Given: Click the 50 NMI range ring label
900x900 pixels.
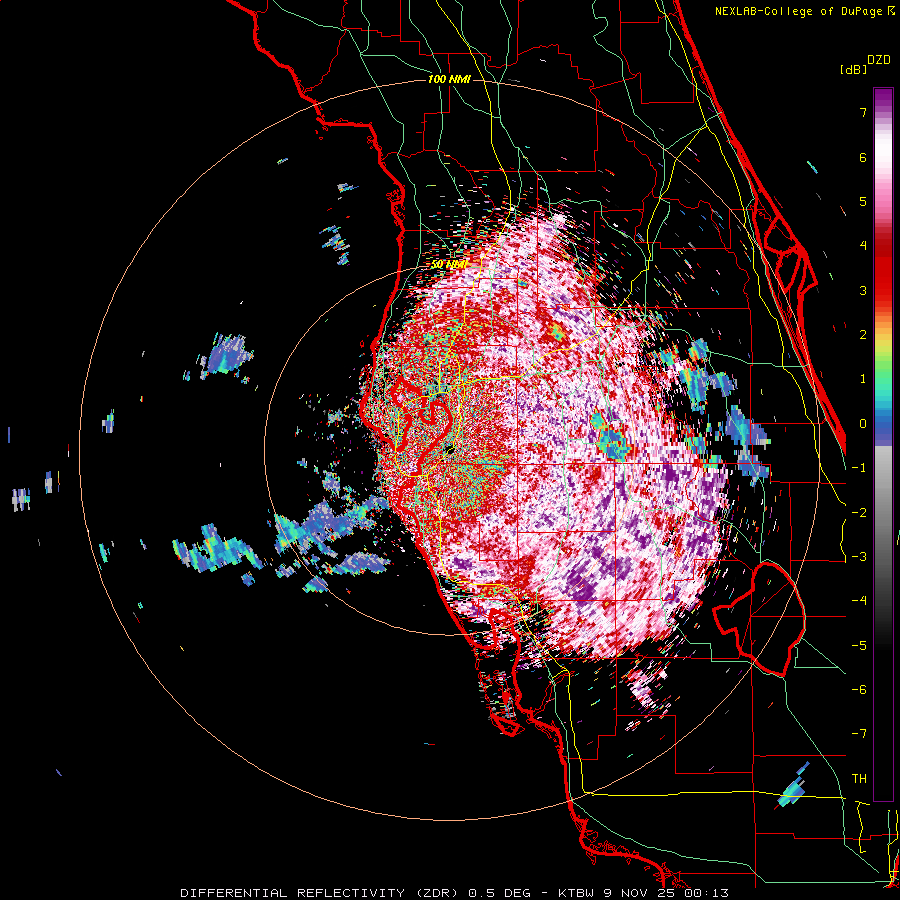Looking at the screenshot, I should point(448,265).
